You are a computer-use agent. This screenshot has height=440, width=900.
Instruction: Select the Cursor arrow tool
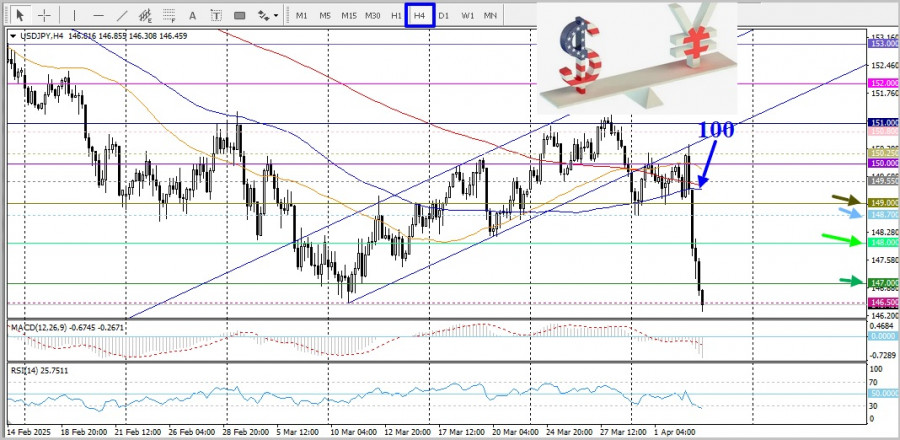coord(21,15)
